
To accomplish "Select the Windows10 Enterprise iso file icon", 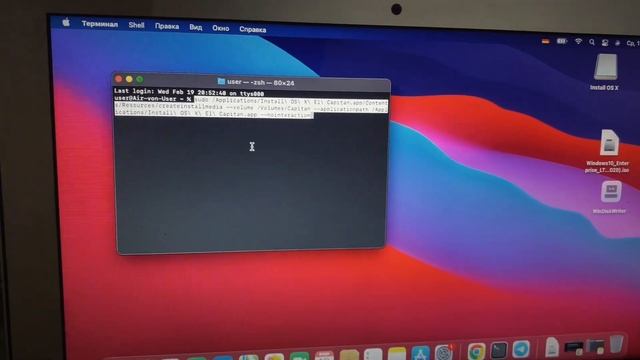I will pyautogui.click(x=609, y=142).
